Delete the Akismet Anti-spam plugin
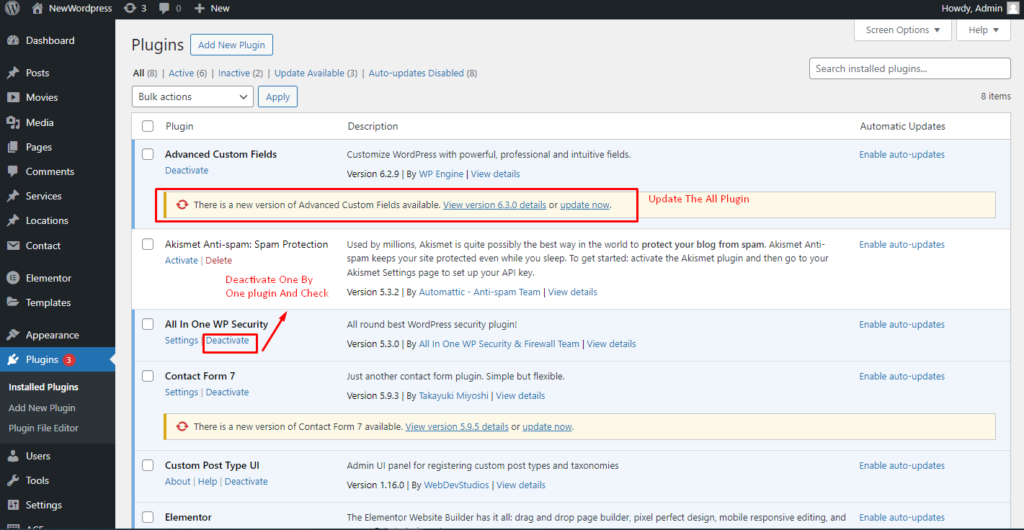This screenshot has height=530, width=1024. click(x=219, y=260)
